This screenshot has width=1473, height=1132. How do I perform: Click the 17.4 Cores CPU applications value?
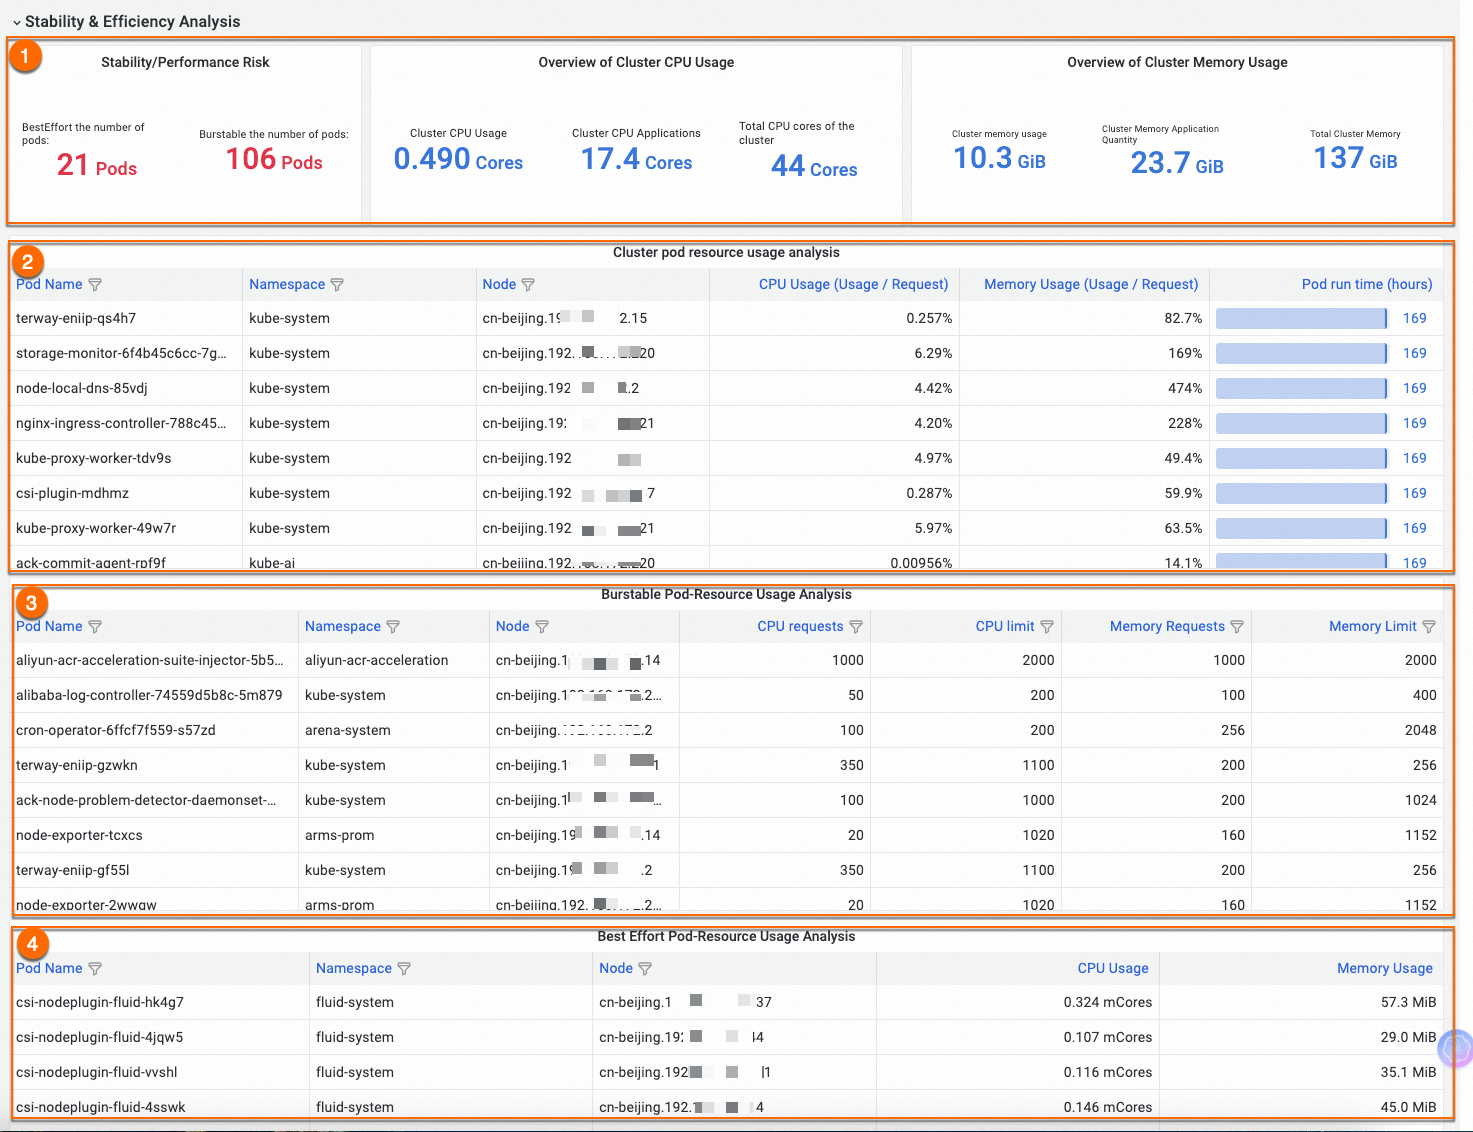pyautogui.click(x=637, y=159)
